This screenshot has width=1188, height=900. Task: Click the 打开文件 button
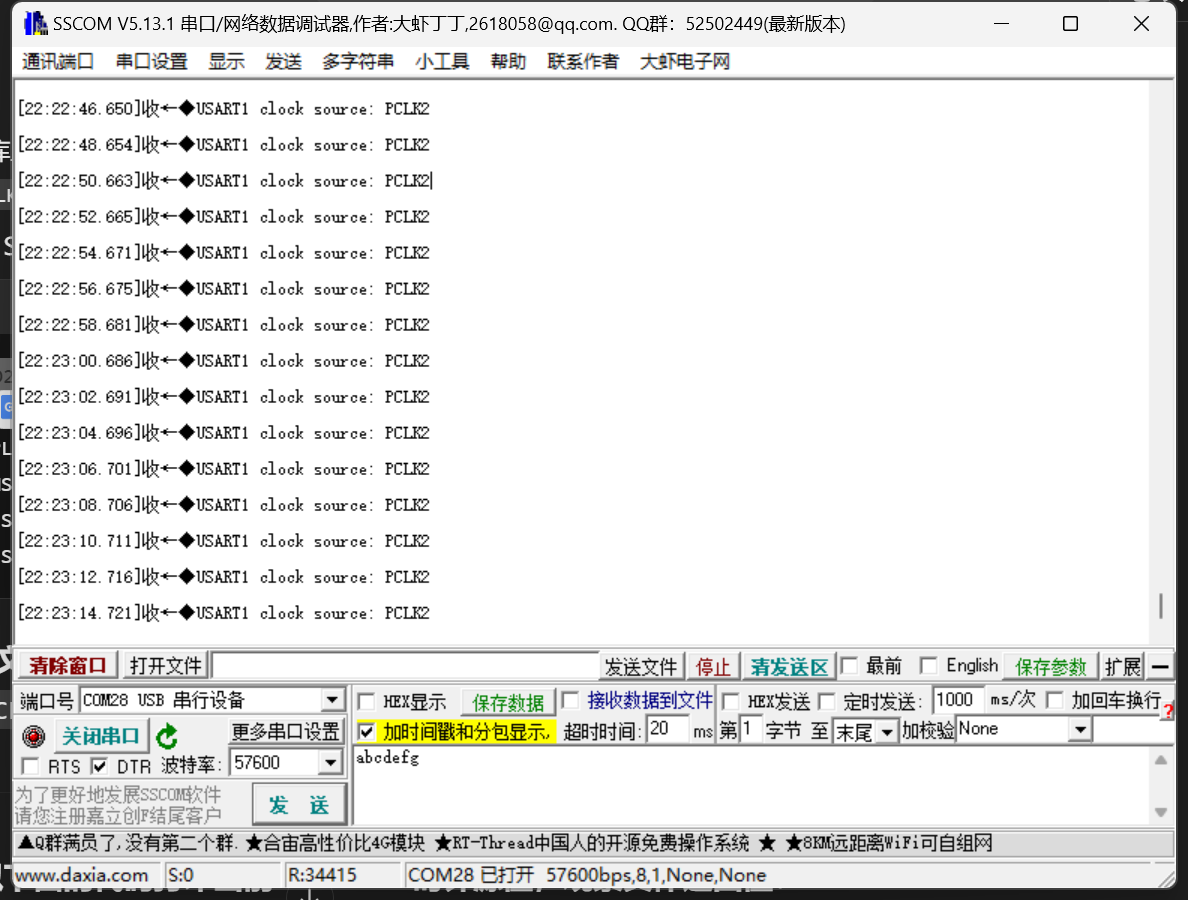[166, 666]
